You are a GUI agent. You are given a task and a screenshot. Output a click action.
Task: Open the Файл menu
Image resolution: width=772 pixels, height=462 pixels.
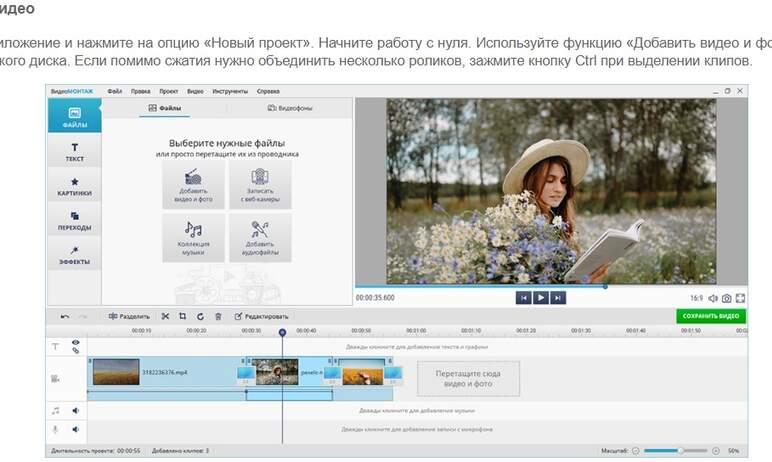click(x=115, y=91)
